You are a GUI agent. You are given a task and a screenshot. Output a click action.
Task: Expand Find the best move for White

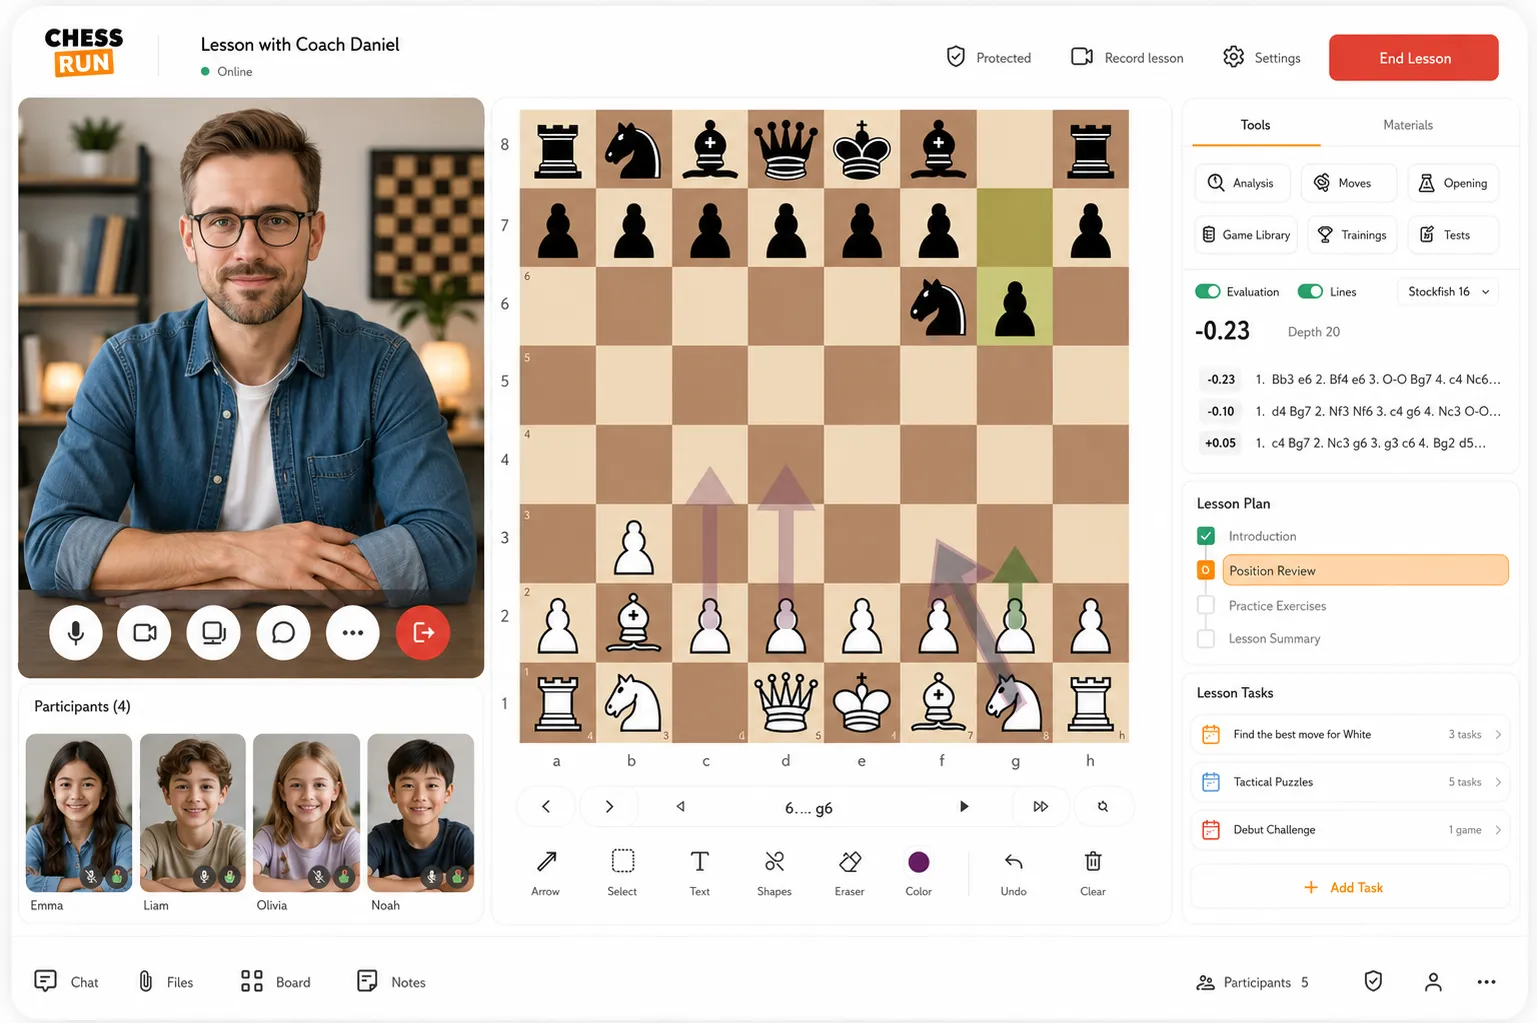(1351, 734)
